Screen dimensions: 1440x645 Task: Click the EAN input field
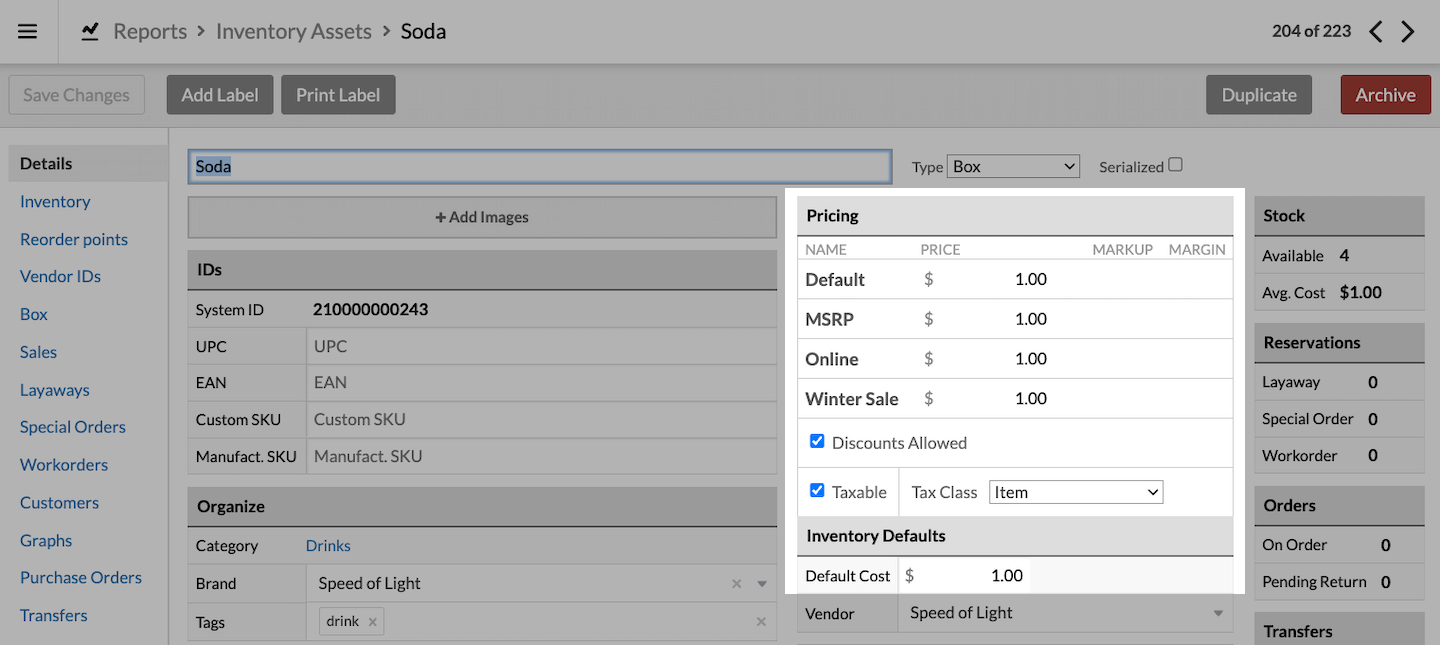click(541, 383)
